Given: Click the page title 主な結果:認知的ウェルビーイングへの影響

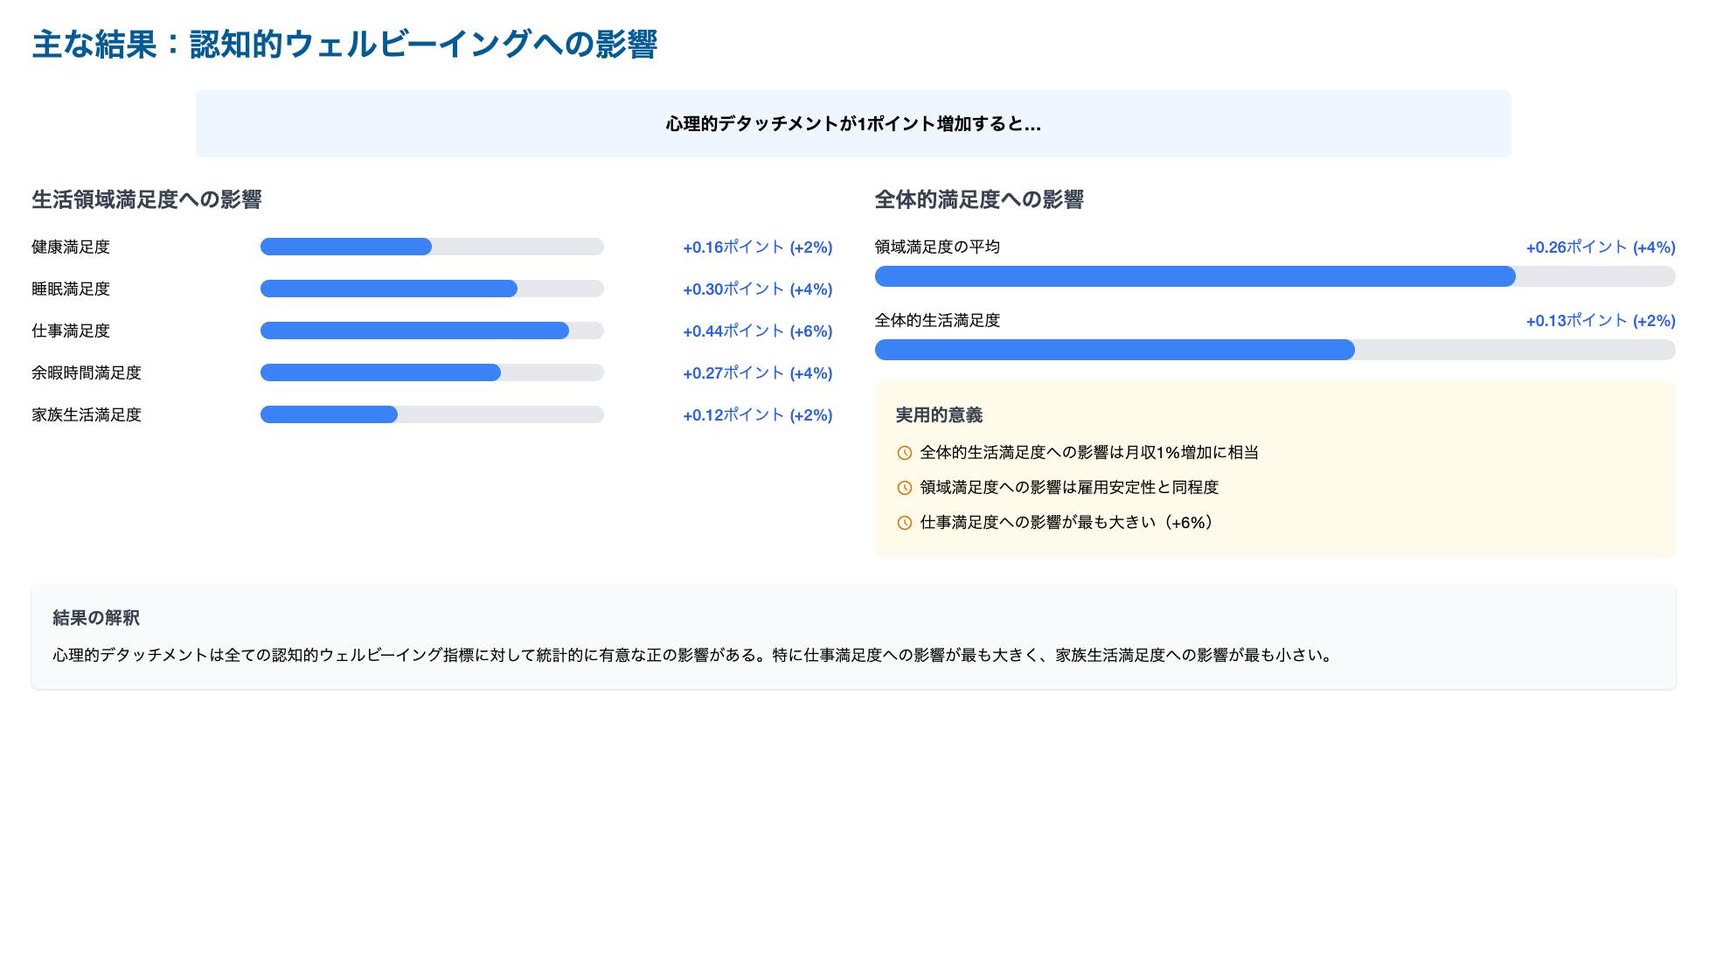Looking at the screenshot, I should tap(344, 45).
